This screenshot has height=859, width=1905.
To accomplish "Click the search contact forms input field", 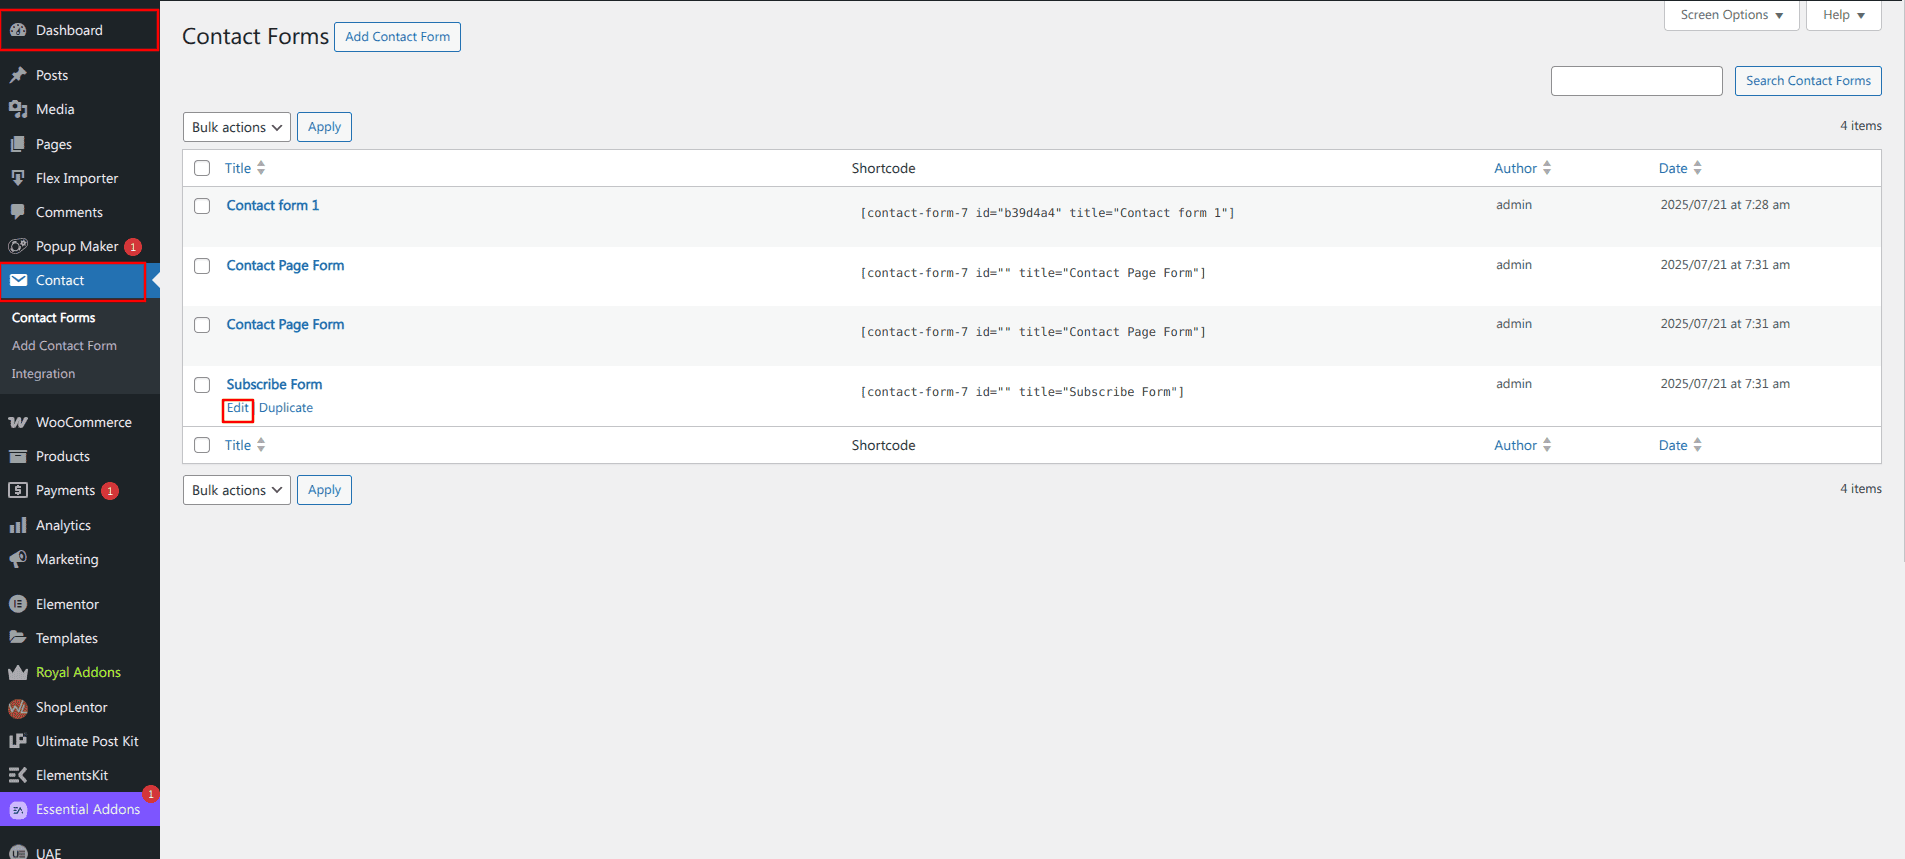I will [x=1636, y=81].
